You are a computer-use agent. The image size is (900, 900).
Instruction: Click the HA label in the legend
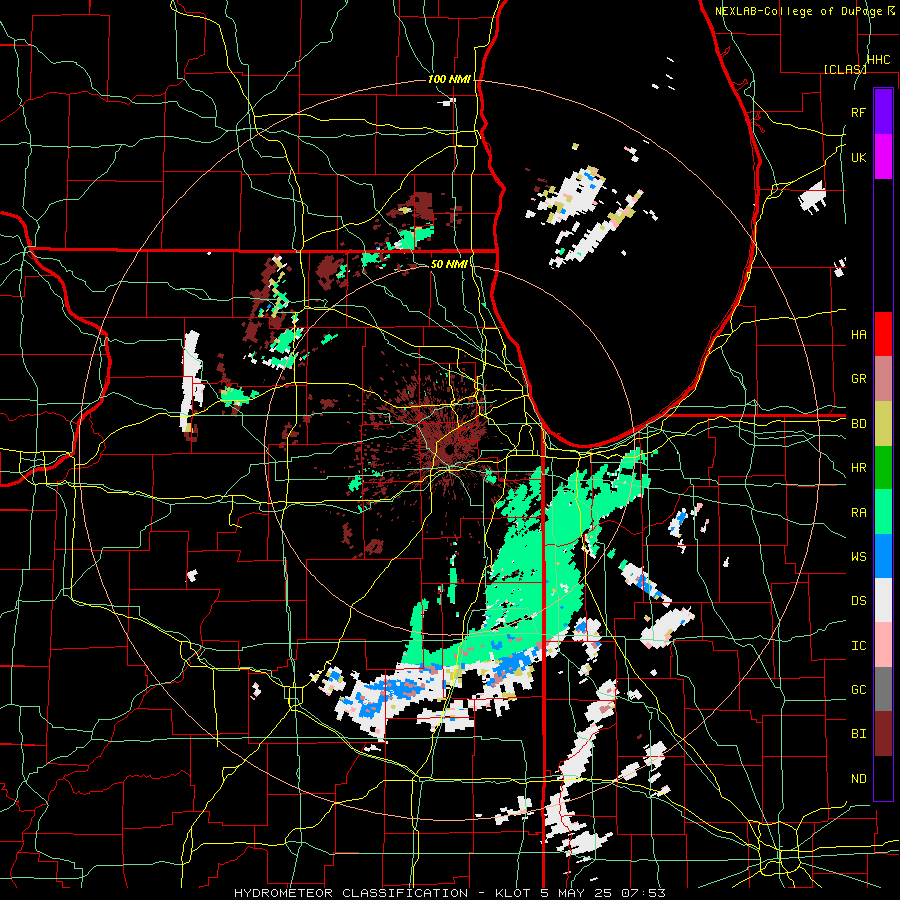(858, 334)
